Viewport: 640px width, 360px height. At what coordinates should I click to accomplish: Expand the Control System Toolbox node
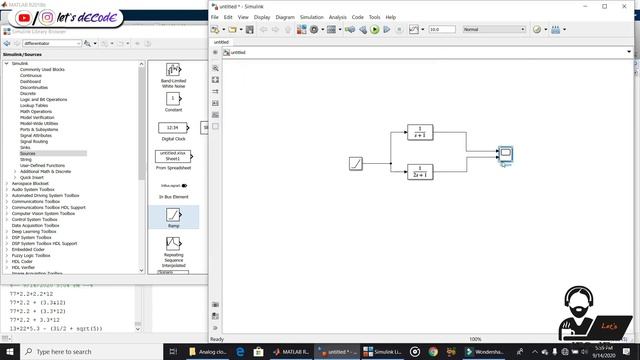(7, 219)
